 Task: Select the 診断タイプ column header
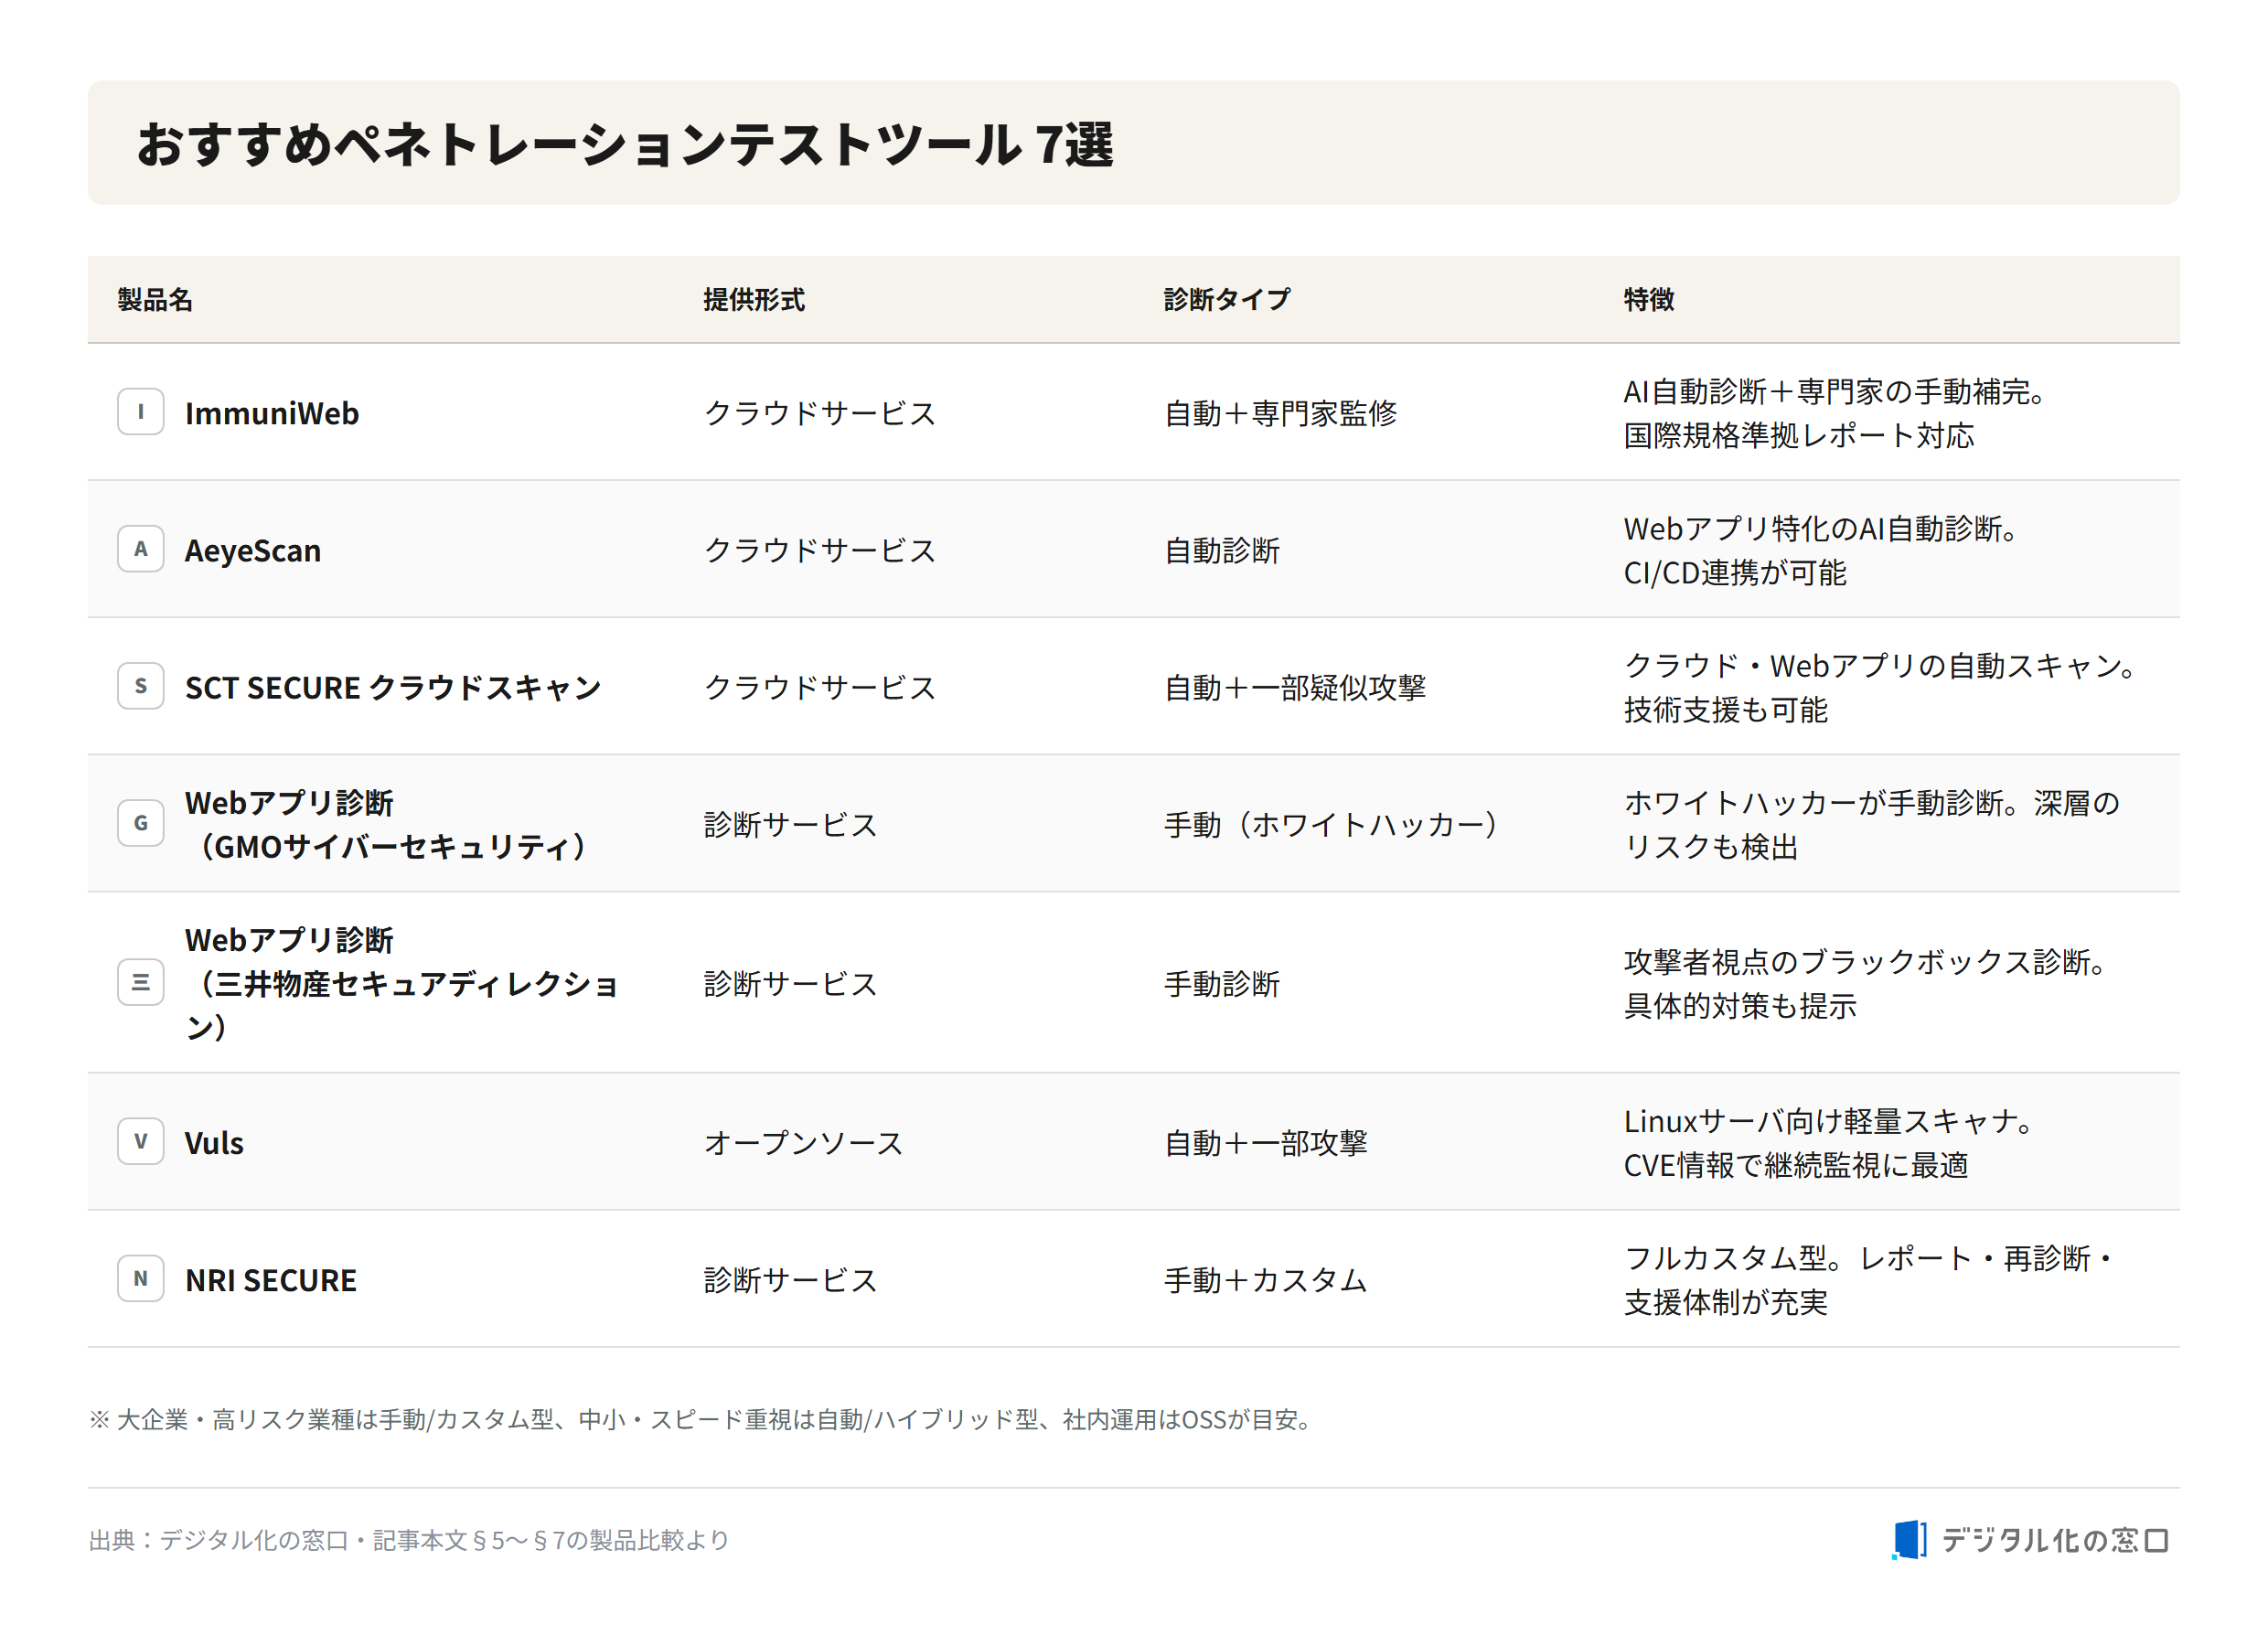pyautogui.click(x=1227, y=299)
